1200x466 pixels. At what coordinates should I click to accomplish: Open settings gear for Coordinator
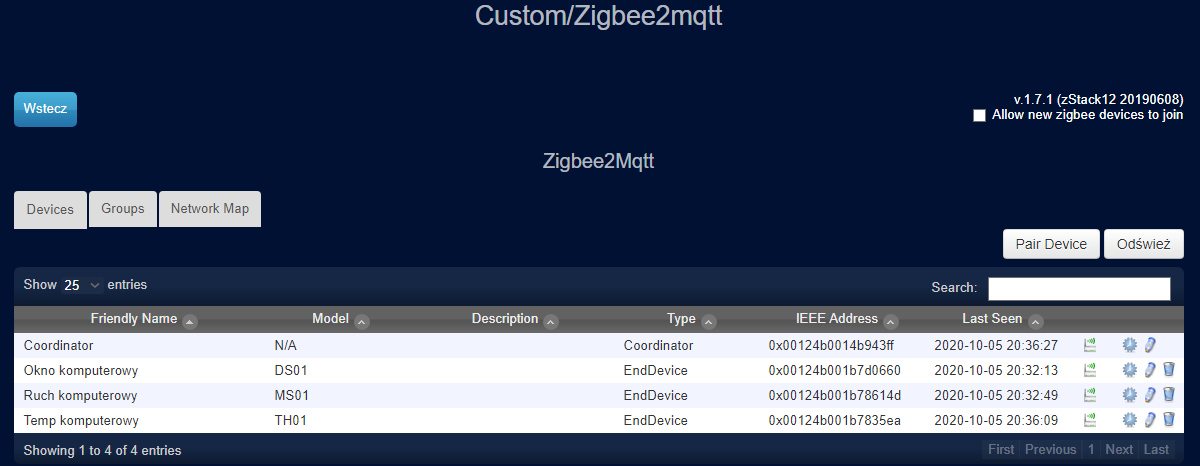click(1130, 345)
